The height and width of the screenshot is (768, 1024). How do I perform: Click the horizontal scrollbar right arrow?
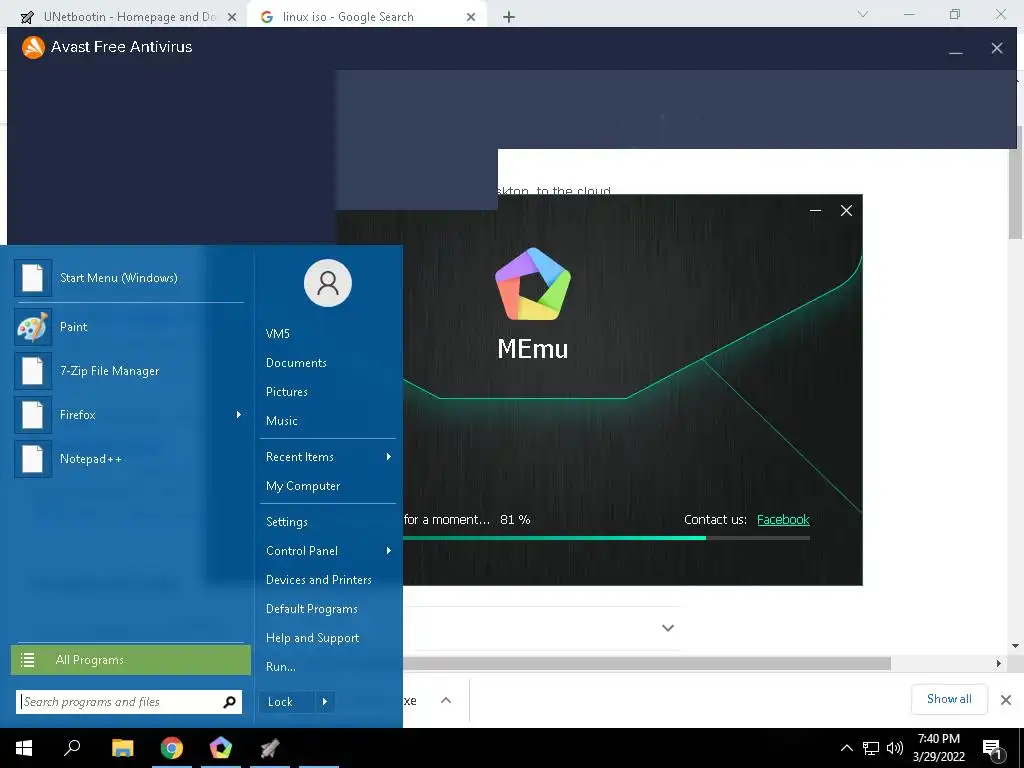(998, 664)
